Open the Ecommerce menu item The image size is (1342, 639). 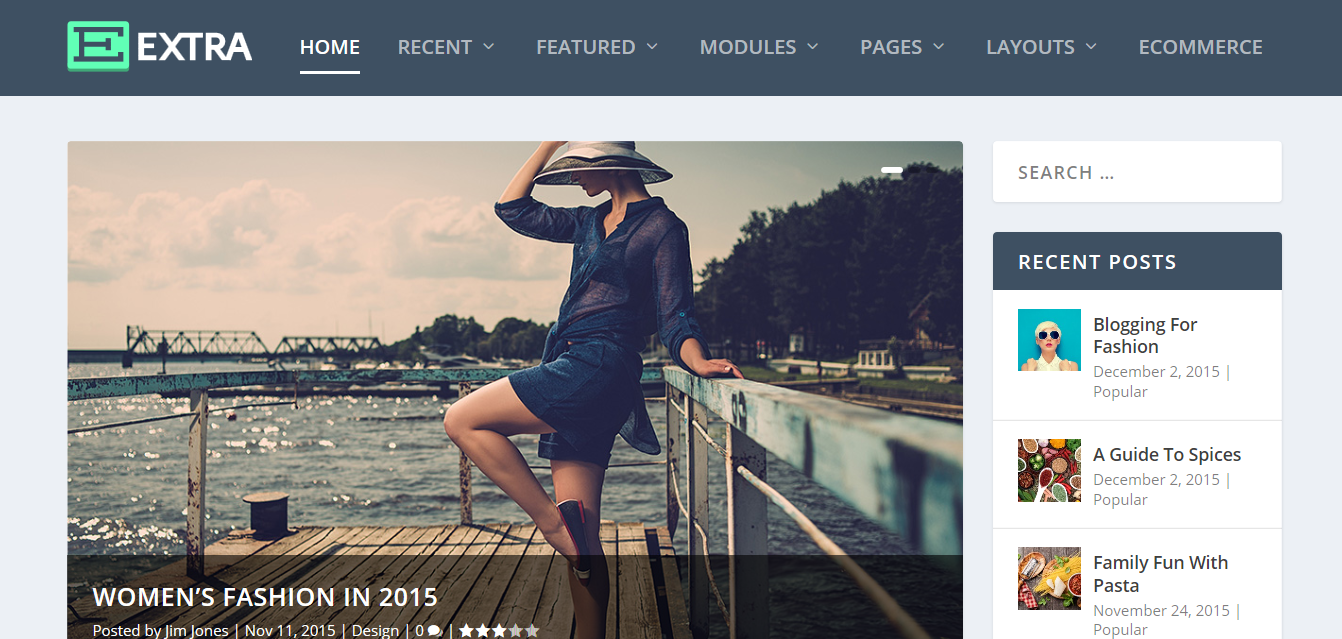click(1200, 47)
